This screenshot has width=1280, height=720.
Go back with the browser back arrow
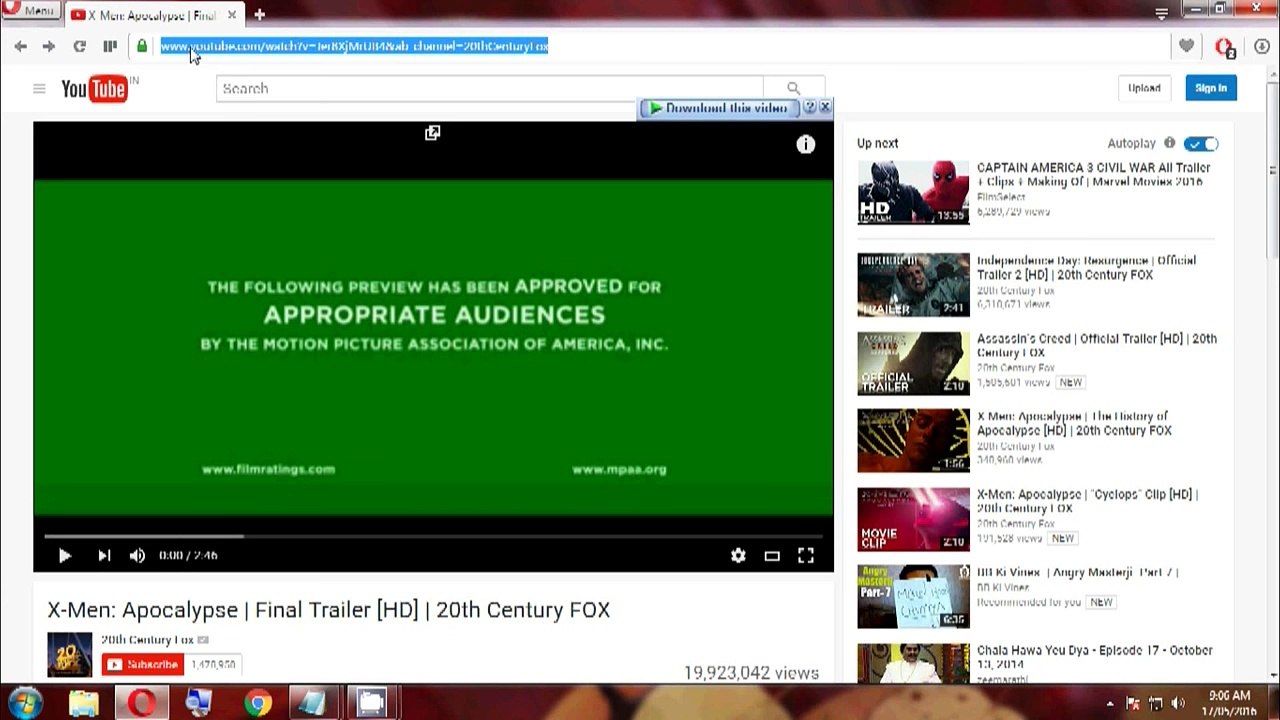coord(21,46)
